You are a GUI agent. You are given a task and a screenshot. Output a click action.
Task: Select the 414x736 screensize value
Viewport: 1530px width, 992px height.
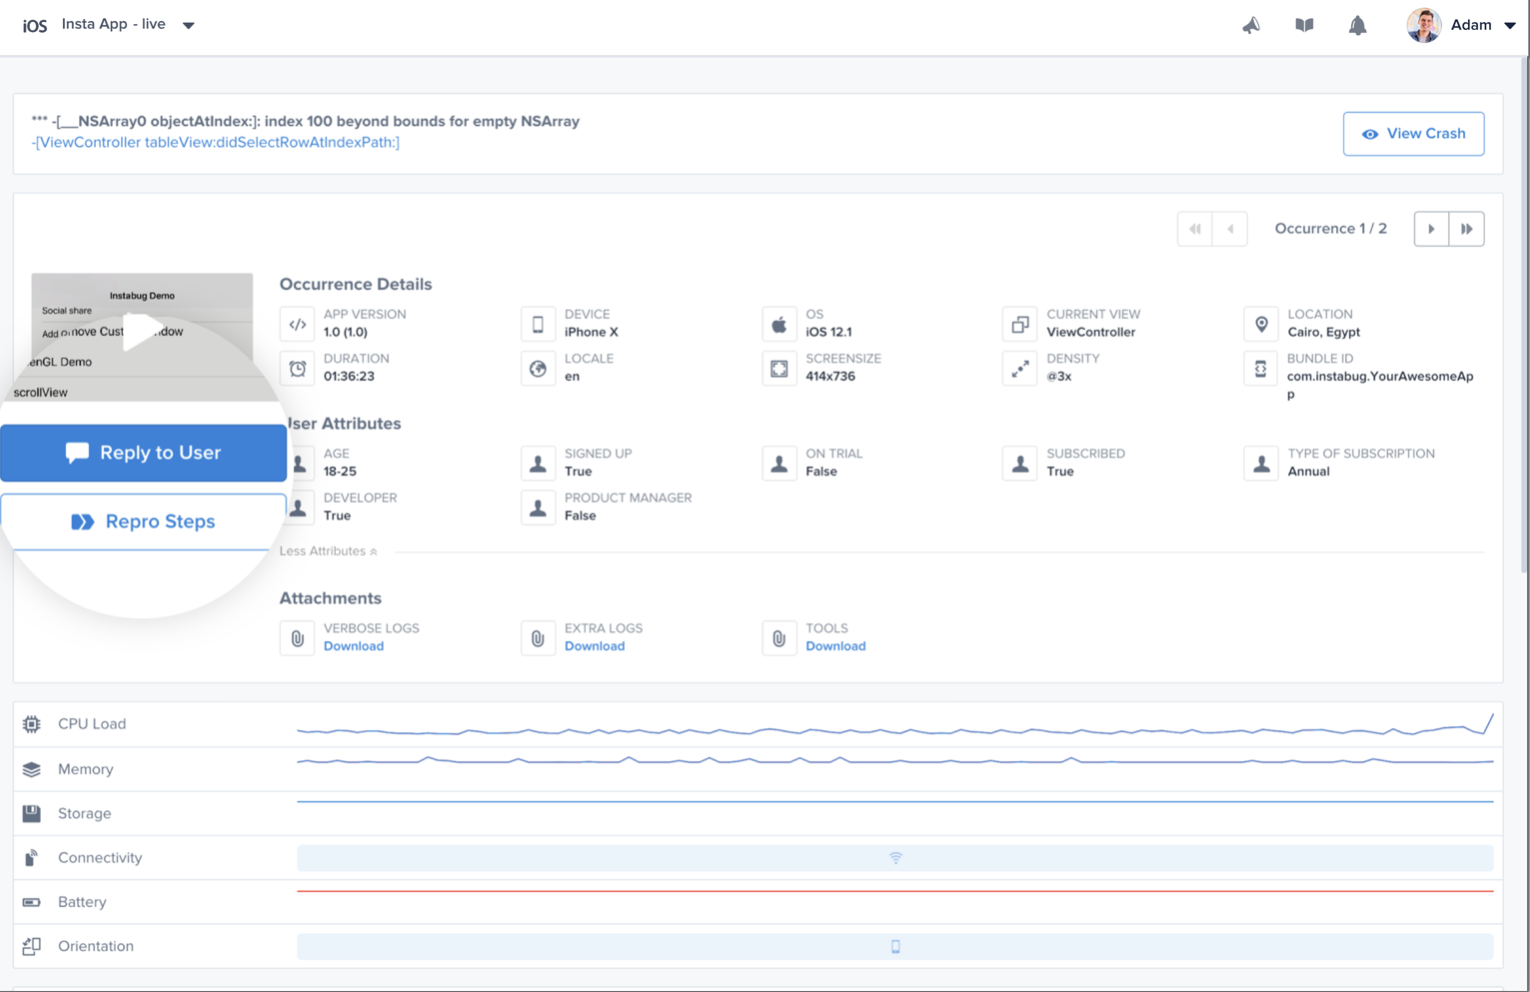830,376
